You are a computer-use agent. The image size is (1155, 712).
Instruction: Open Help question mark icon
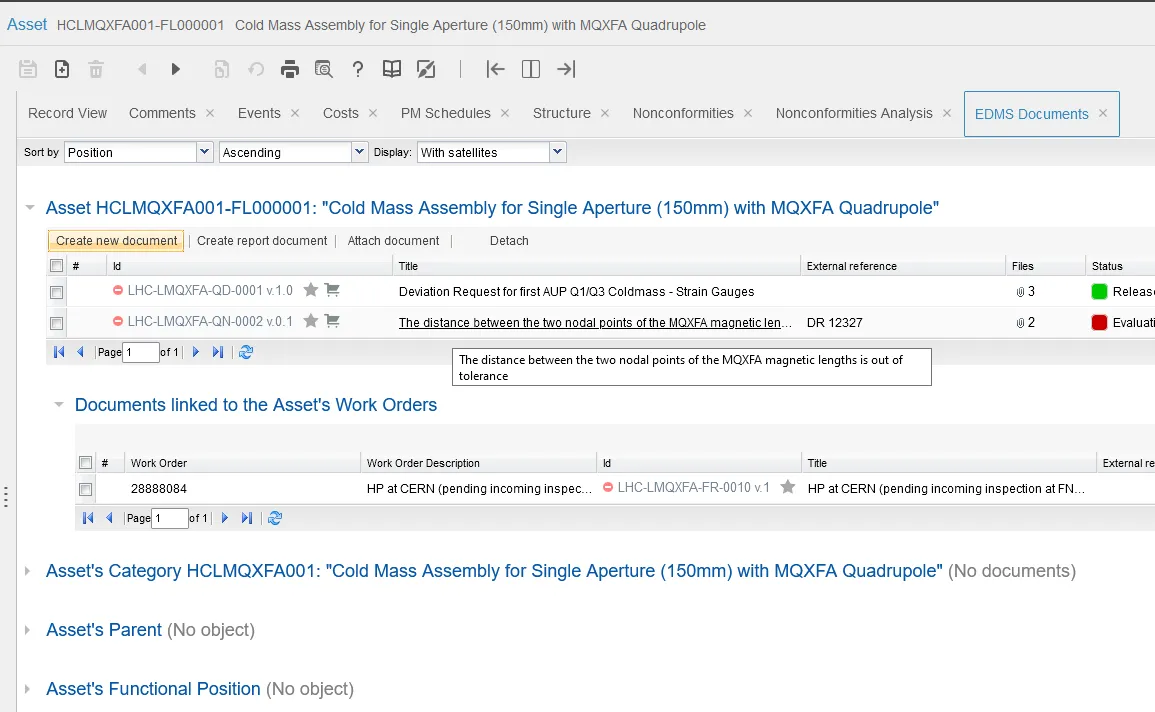[x=357, y=69]
